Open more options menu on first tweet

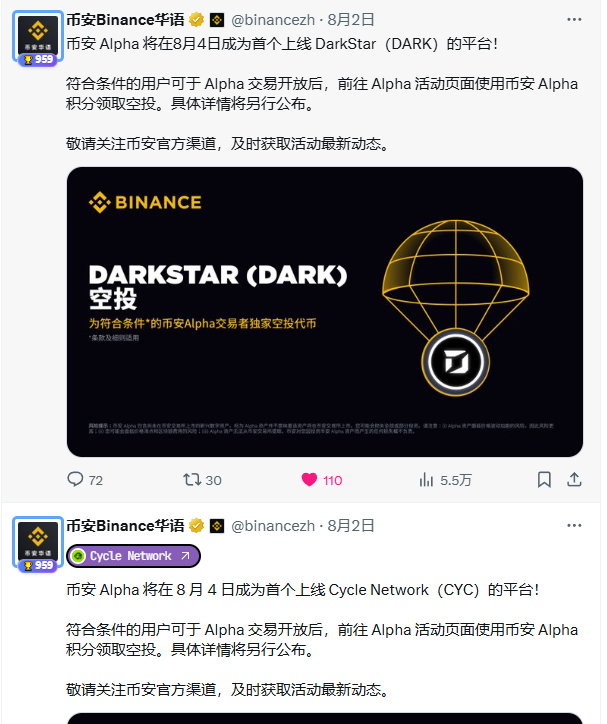point(574,19)
